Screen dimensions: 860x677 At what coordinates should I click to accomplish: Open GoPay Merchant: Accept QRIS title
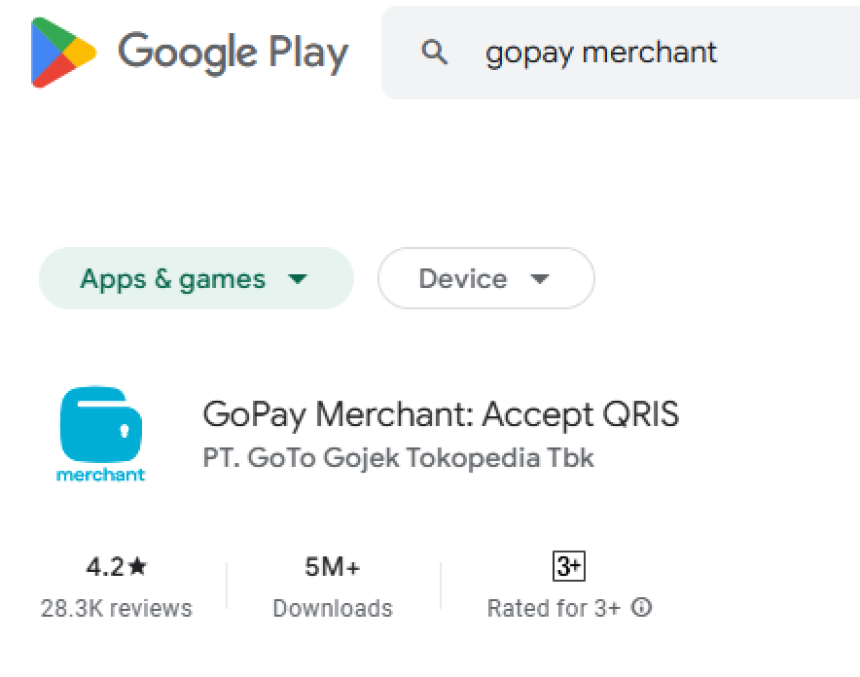[440, 414]
